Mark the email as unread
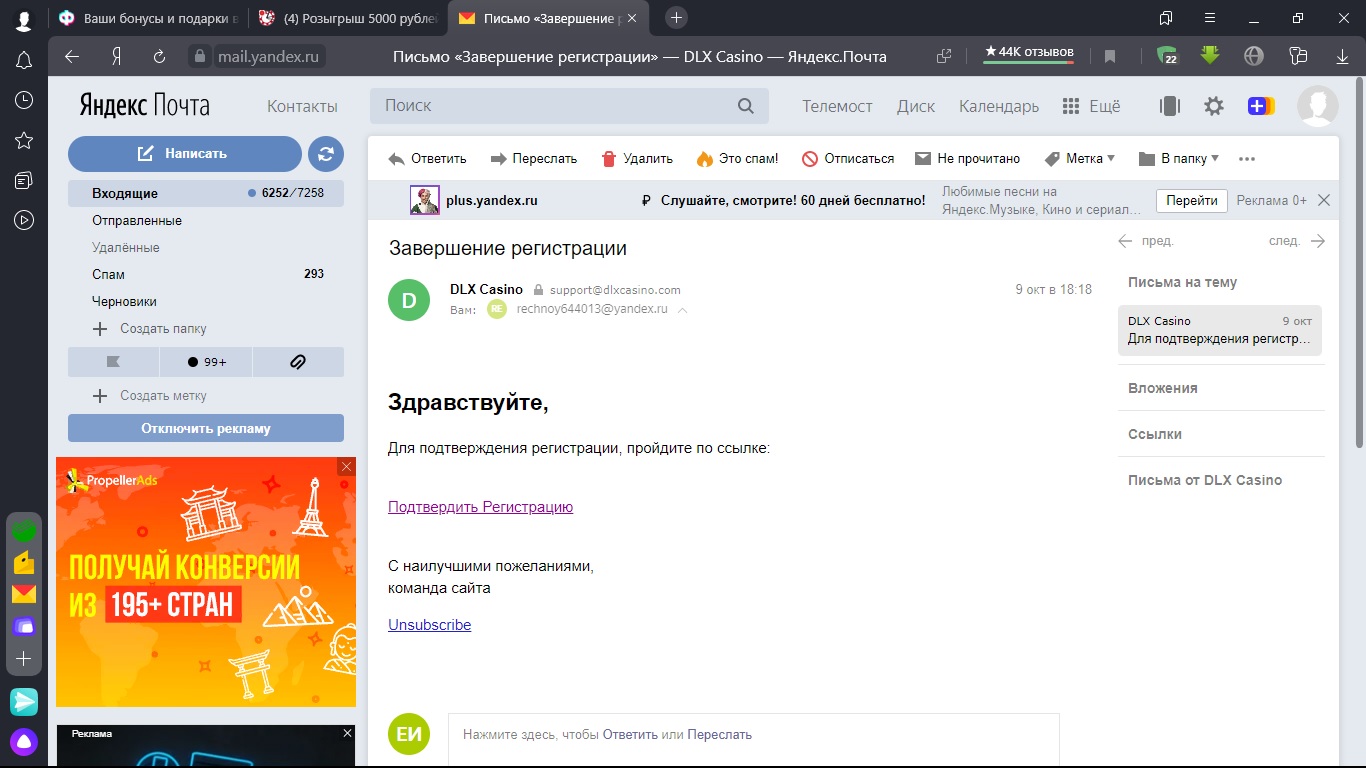Viewport: 1366px width, 768px height. pos(967,158)
